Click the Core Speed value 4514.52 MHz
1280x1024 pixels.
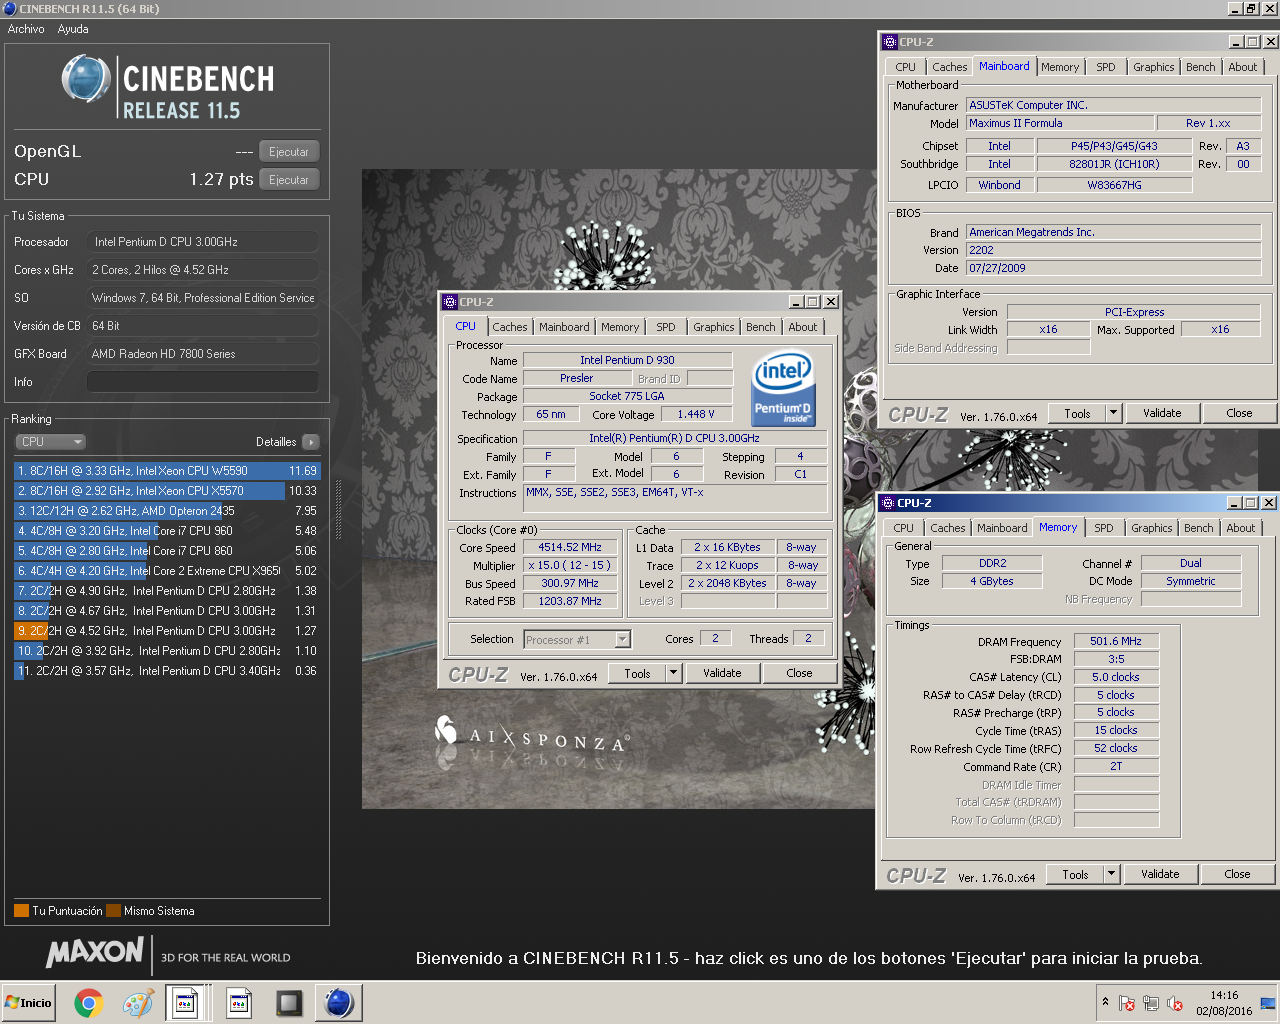pos(570,547)
